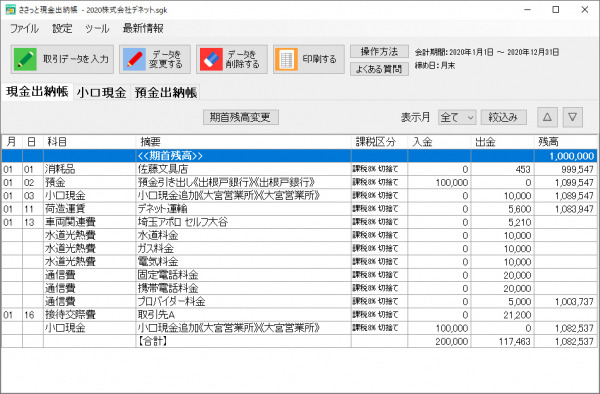Click the 操作方法 help button
This screenshot has height=394, width=600.
point(379,52)
